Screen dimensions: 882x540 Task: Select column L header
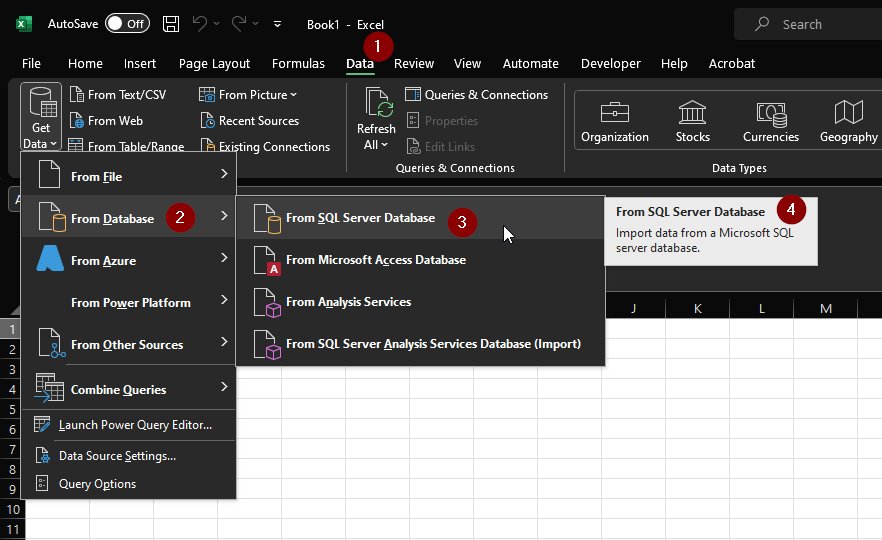pyautogui.click(x=762, y=308)
